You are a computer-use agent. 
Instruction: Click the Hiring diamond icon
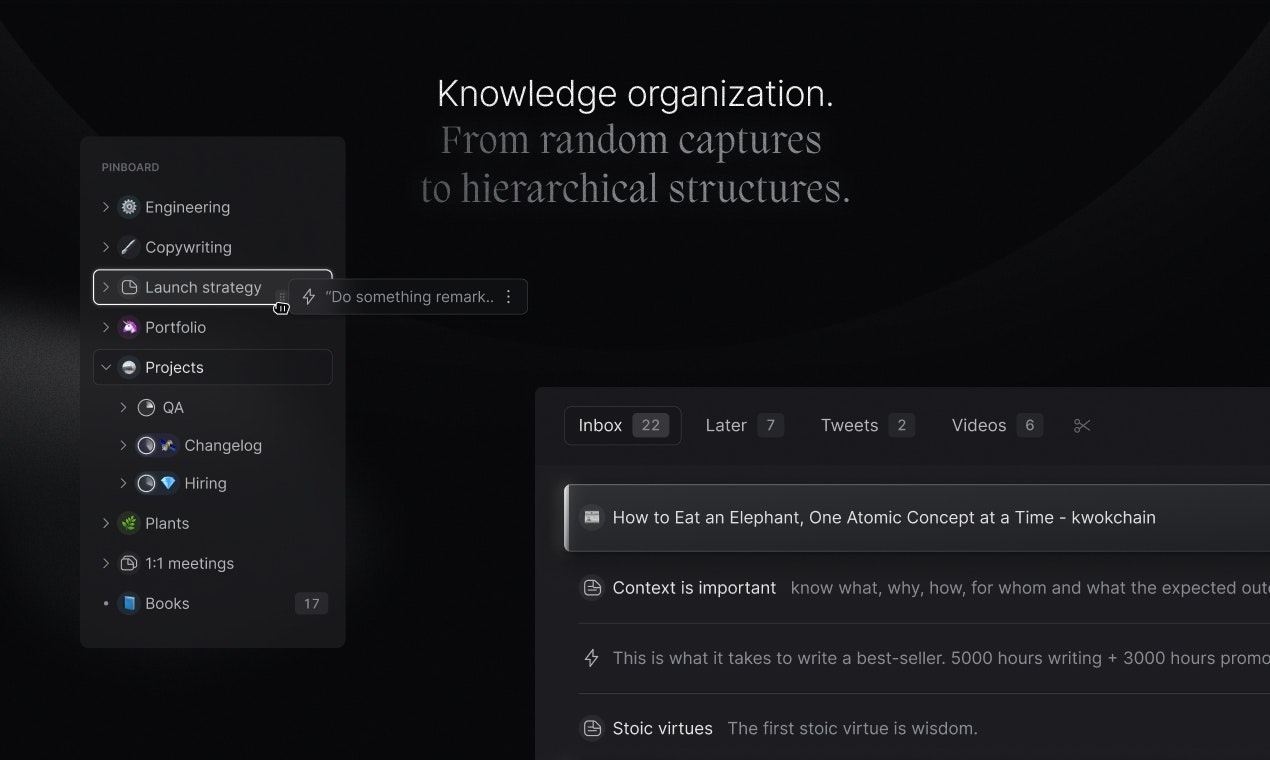click(168, 483)
